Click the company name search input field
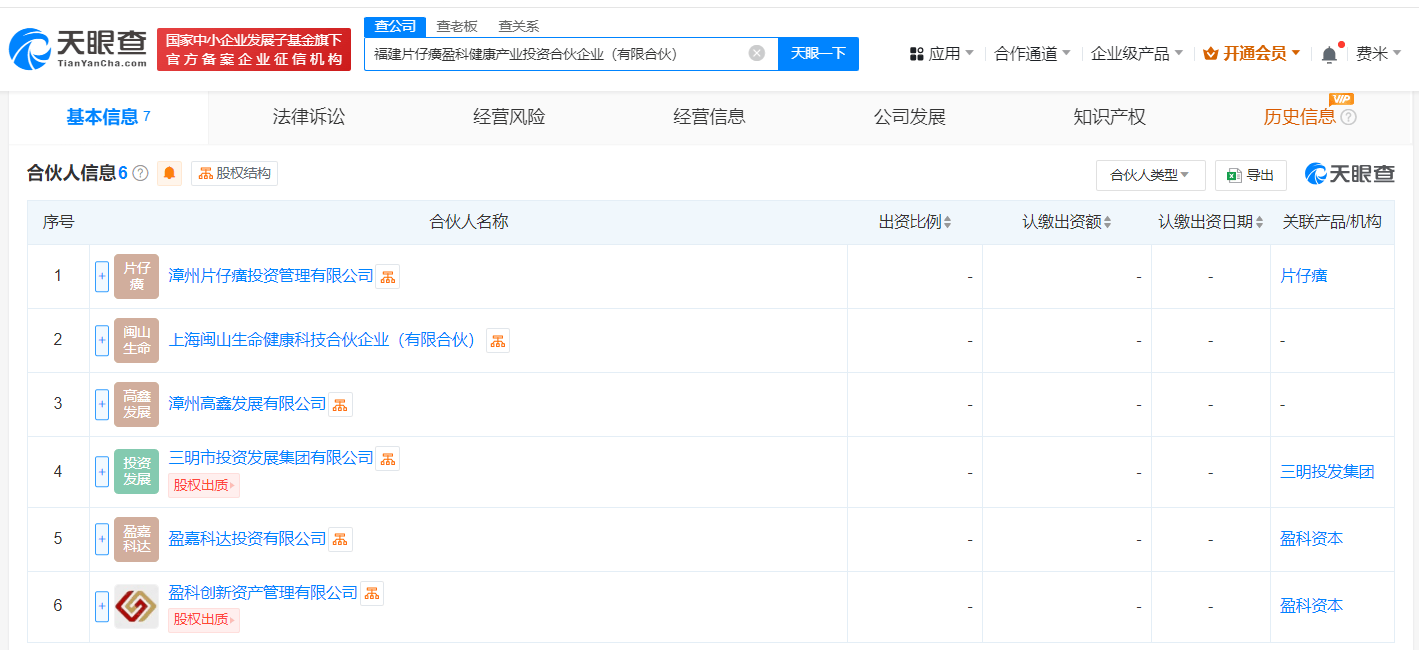The width and height of the screenshot is (1419, 650). pos(555,54)
